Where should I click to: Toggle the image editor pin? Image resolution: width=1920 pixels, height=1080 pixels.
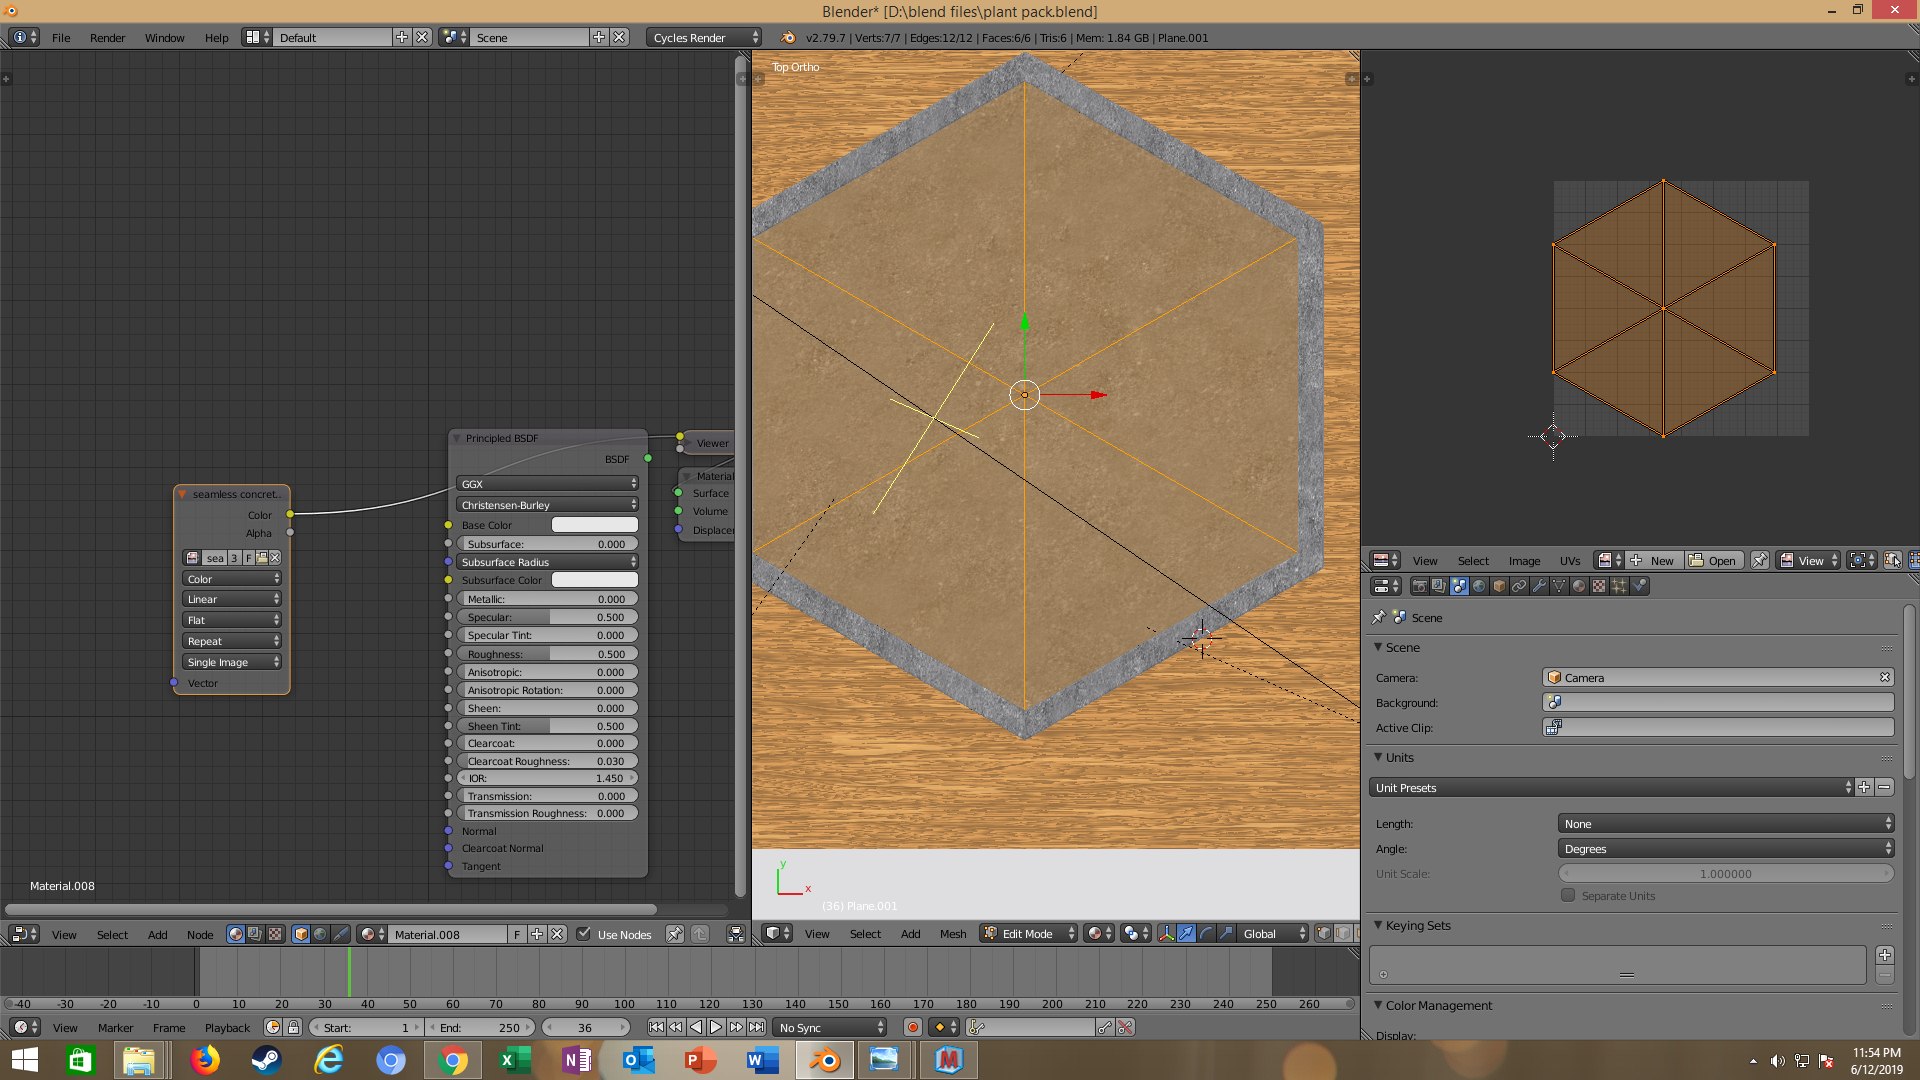coord(1760,560)
